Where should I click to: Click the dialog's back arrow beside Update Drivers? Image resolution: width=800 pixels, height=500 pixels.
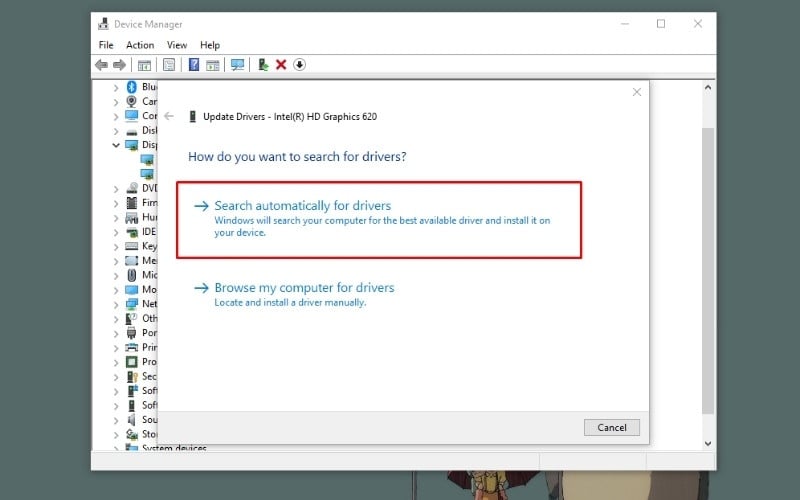point(169,116)
